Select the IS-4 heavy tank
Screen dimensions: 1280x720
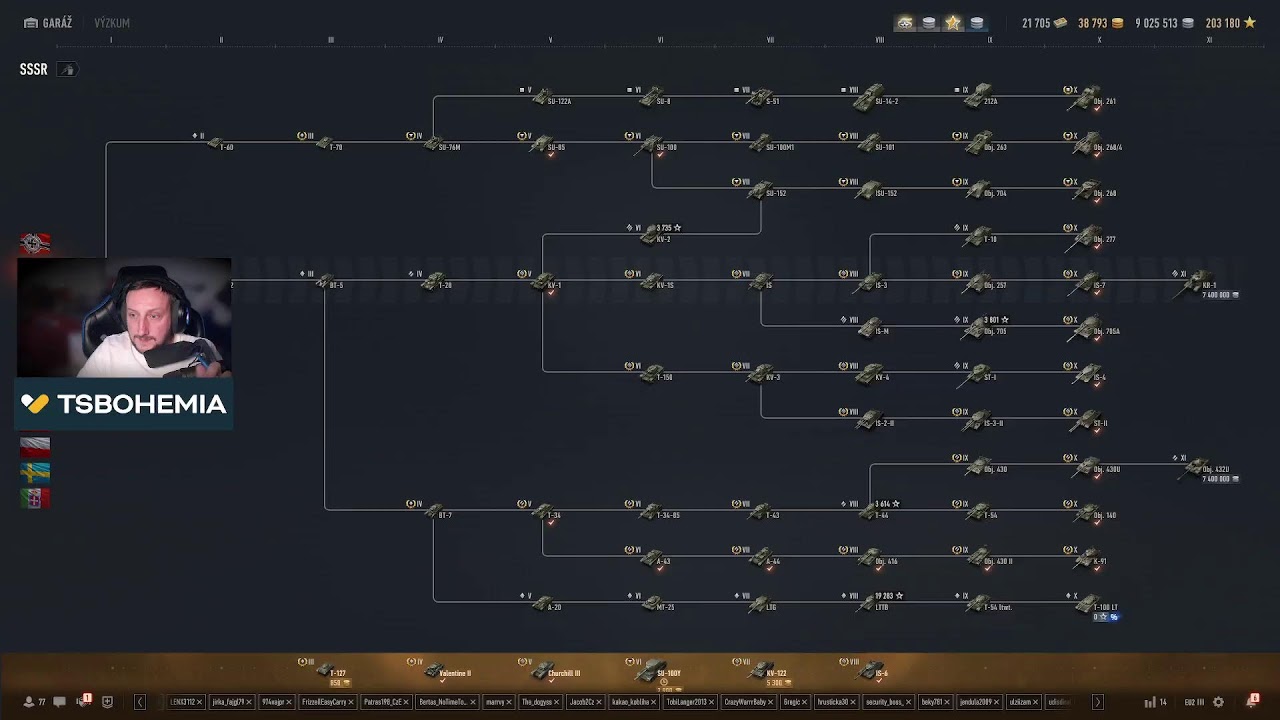1088,374
